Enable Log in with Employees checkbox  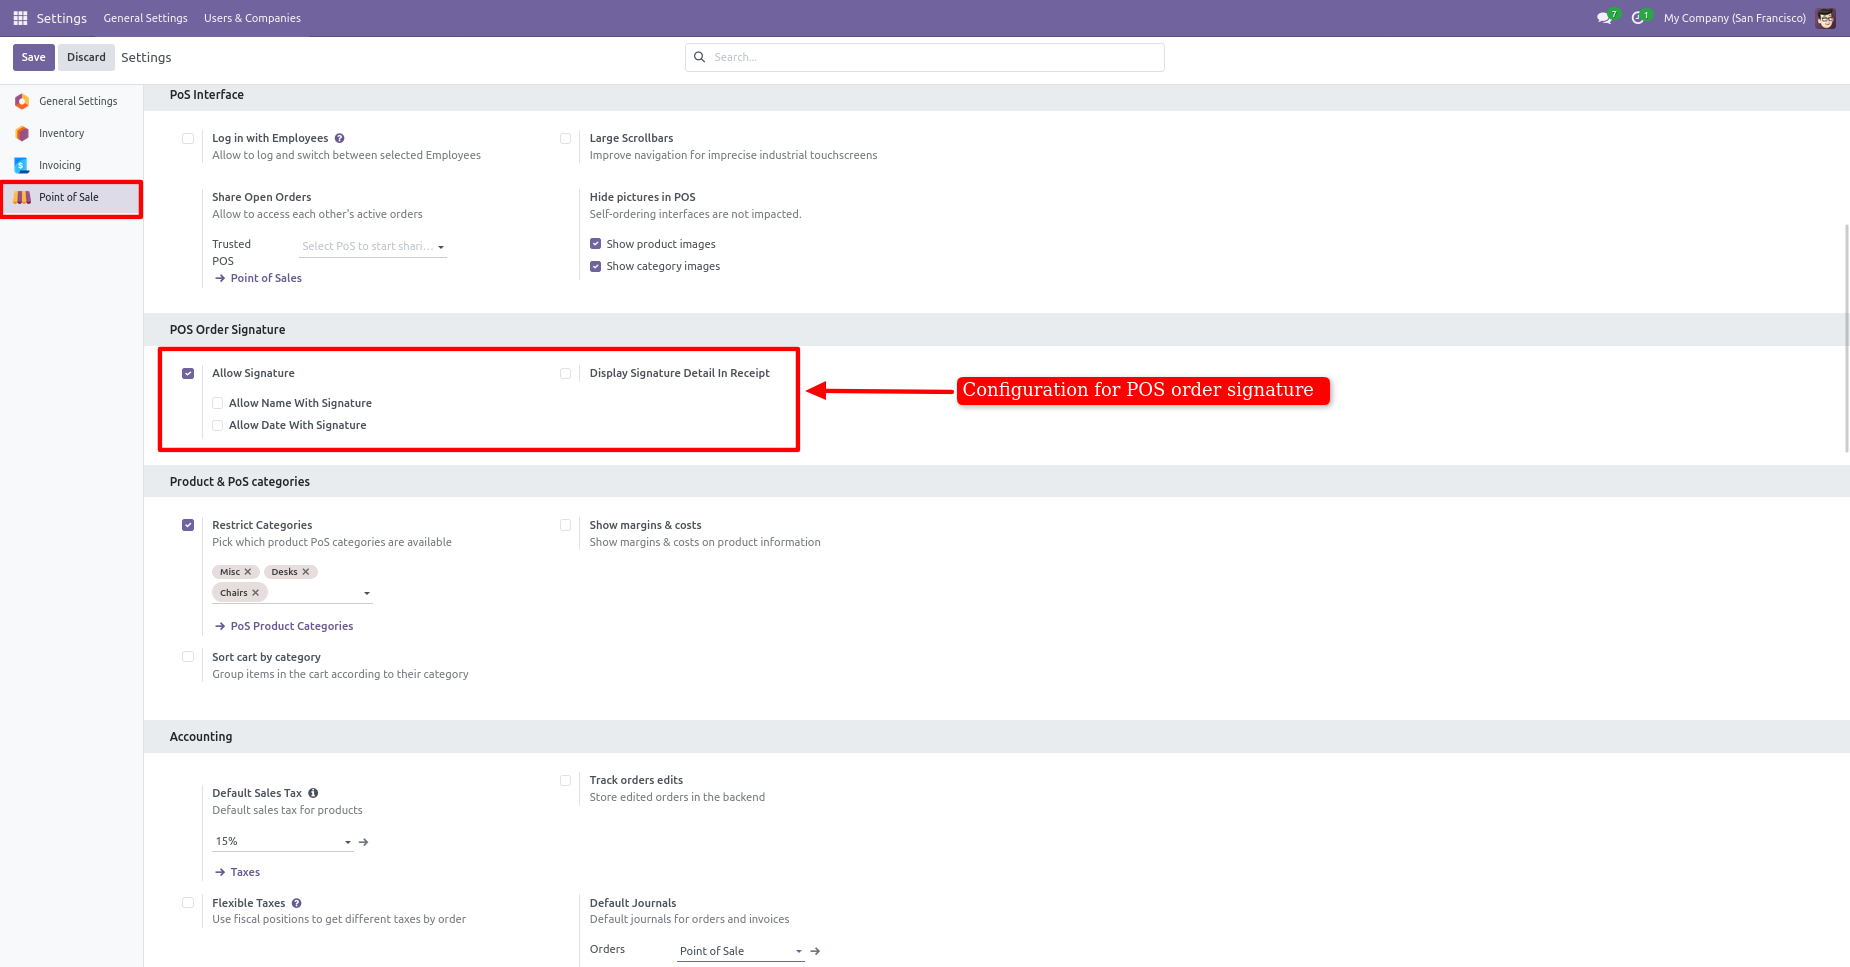click(x=188, y=139)
